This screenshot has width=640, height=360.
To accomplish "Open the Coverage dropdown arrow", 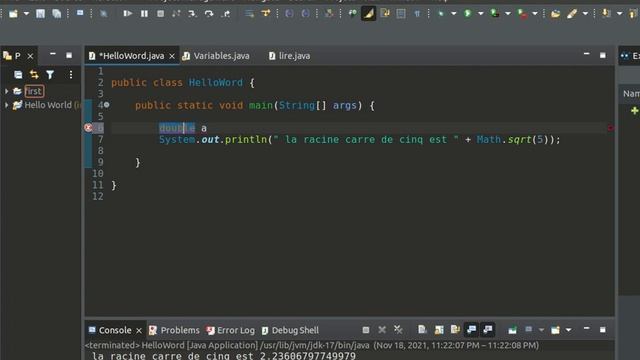I will (x=508, y=14).
